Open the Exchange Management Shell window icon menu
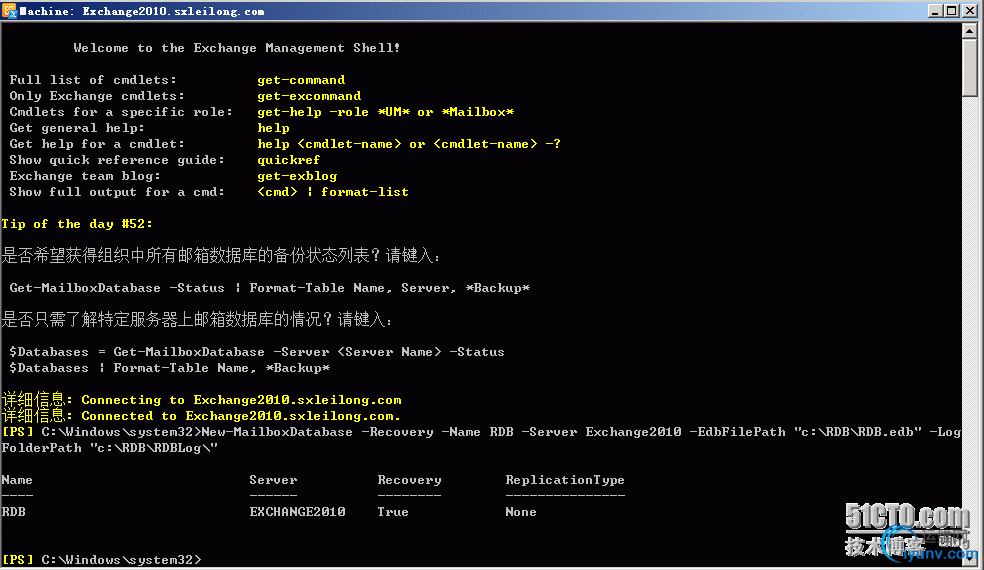 [x=9, y=11]
